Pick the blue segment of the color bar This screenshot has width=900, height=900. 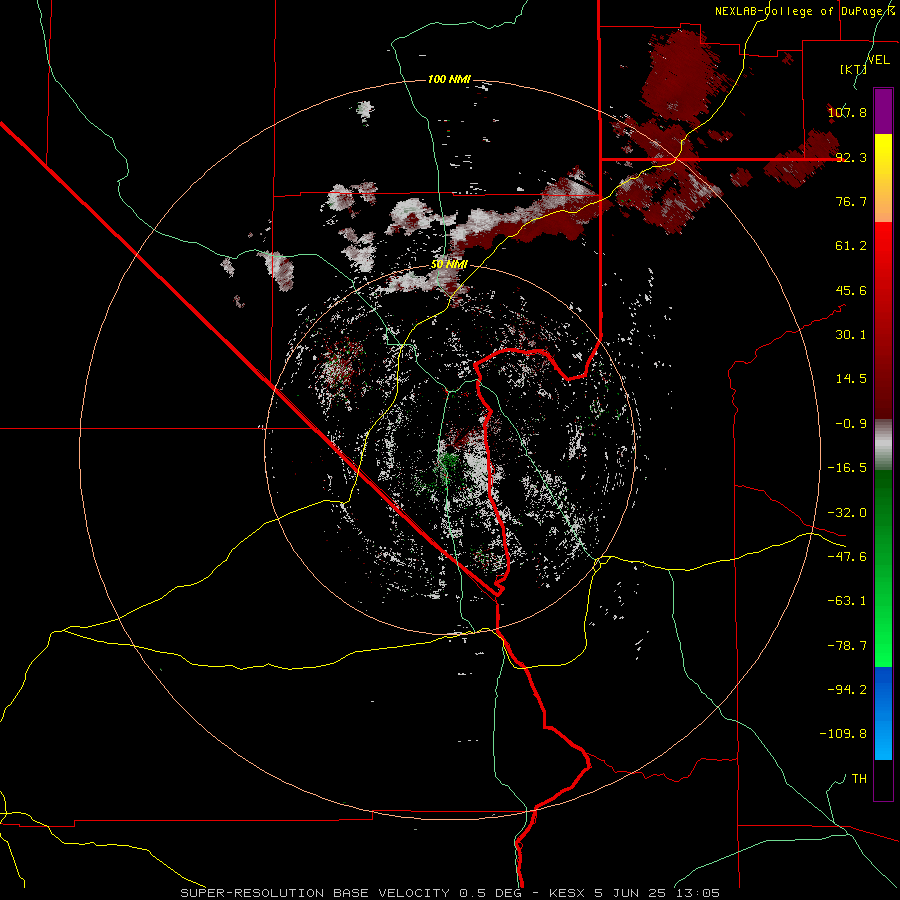click(x=883, y=713)
